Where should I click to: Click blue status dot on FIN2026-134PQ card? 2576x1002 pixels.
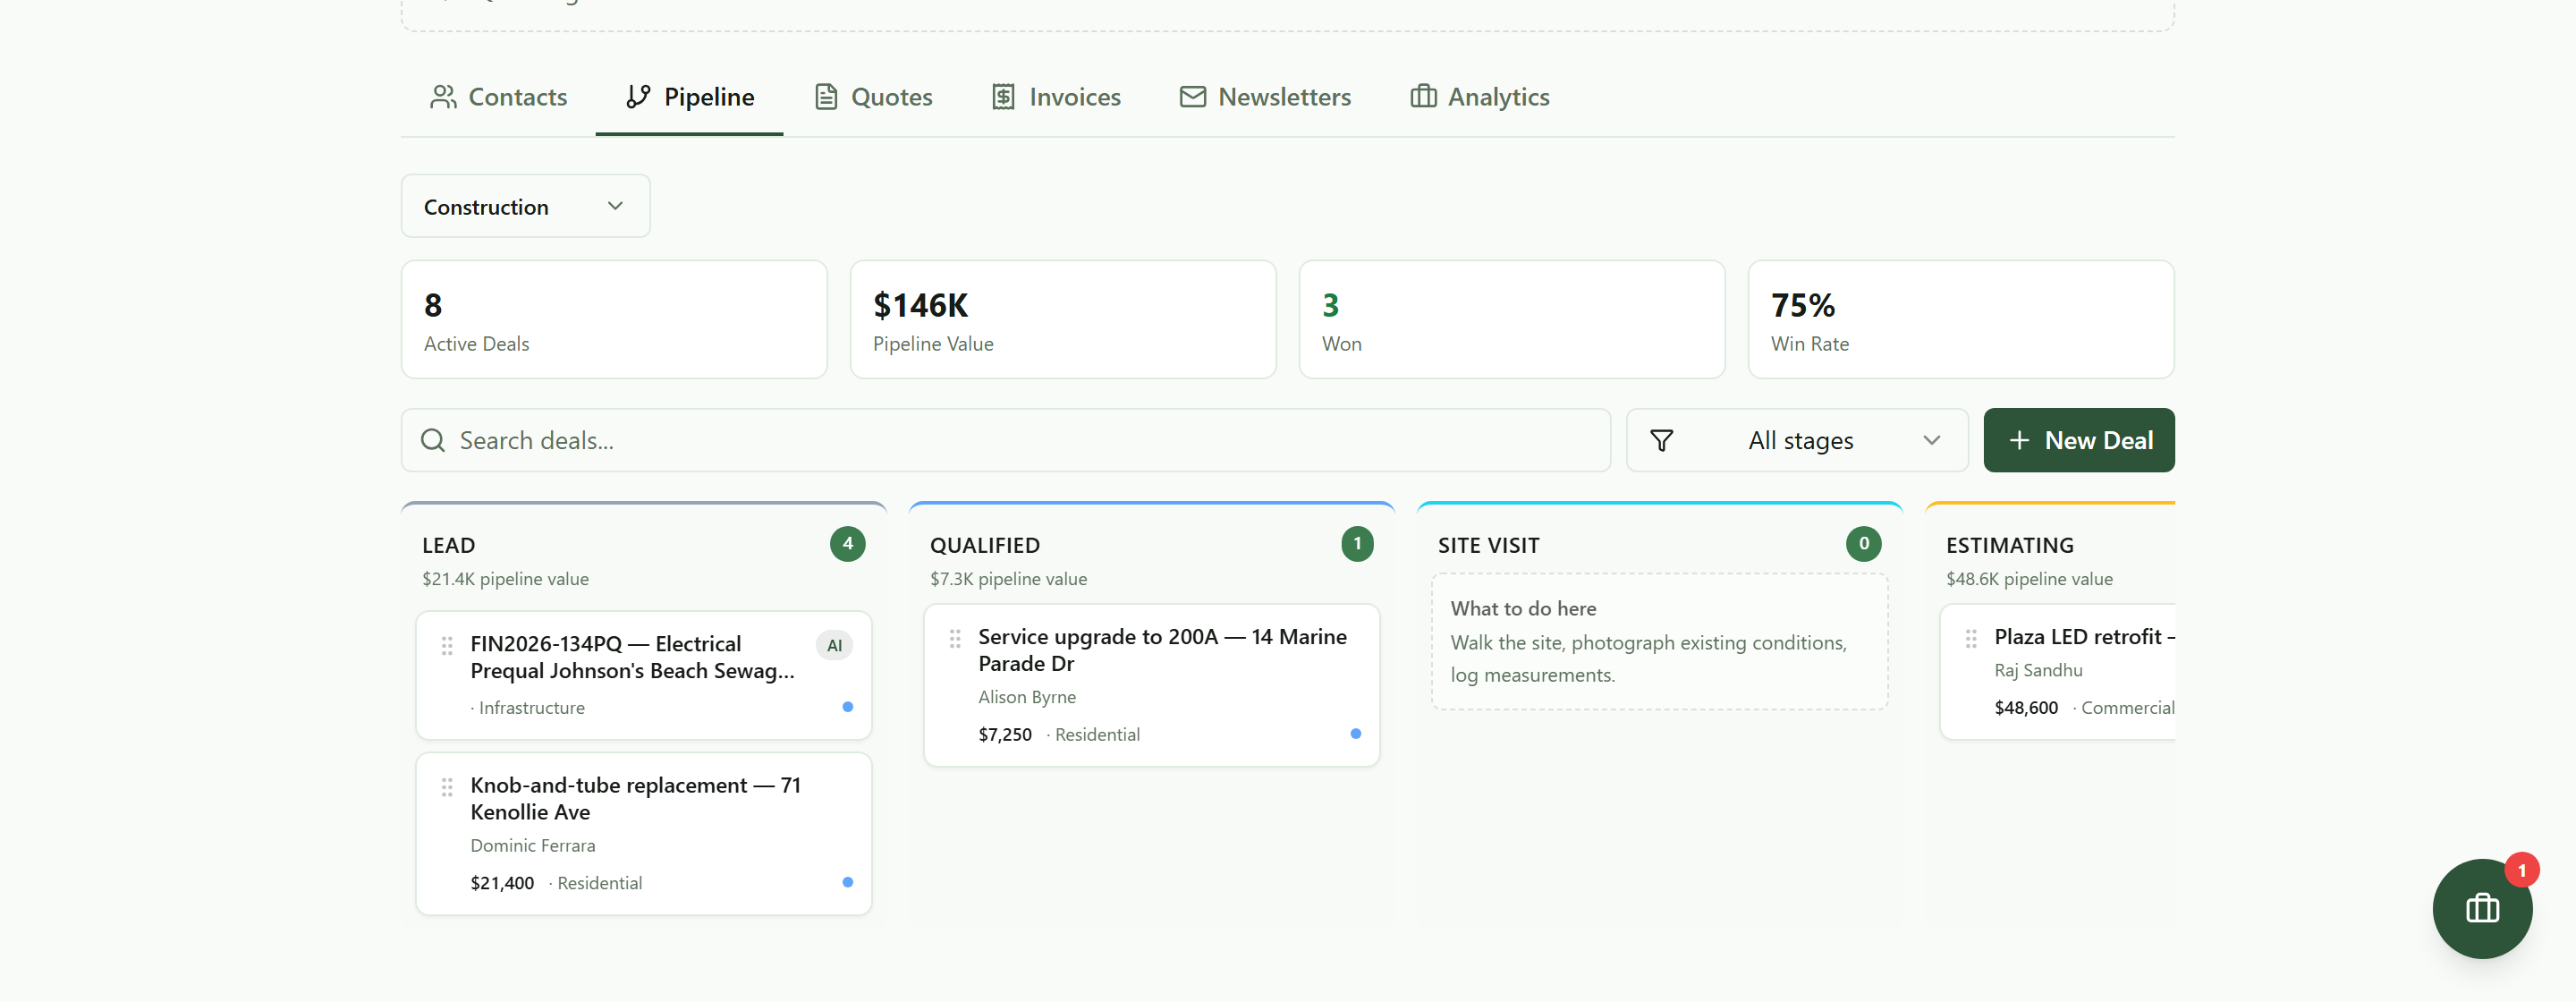click(x=847, y=707)
